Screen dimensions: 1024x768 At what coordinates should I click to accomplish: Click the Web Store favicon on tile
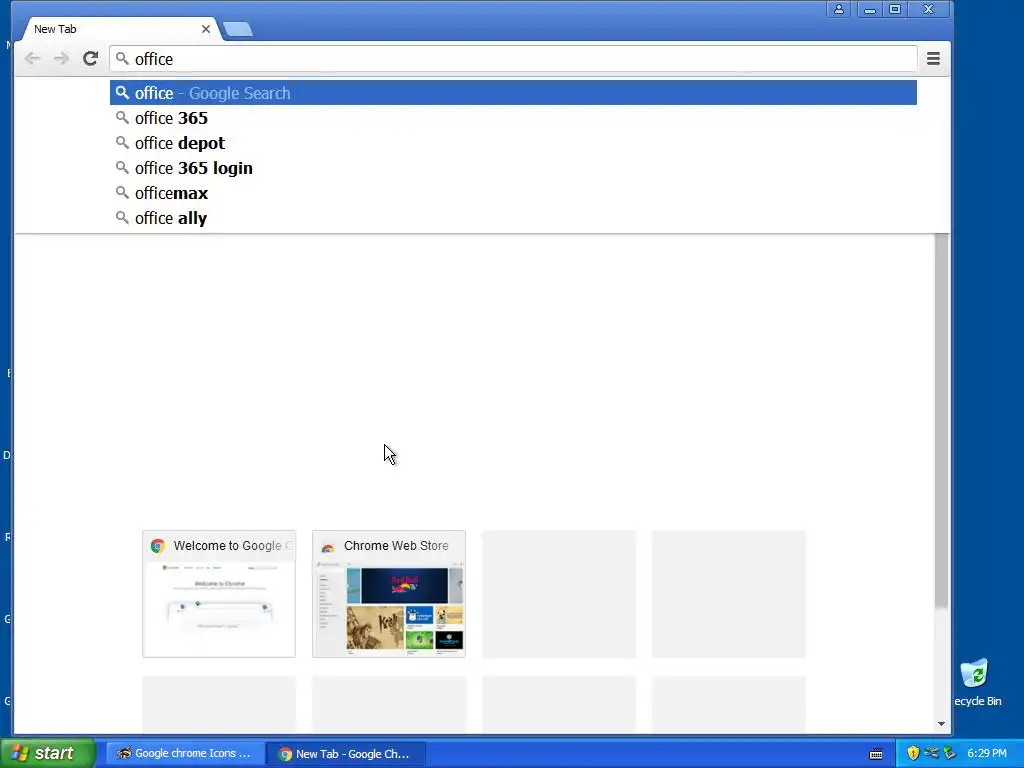[x=328, y=547]
